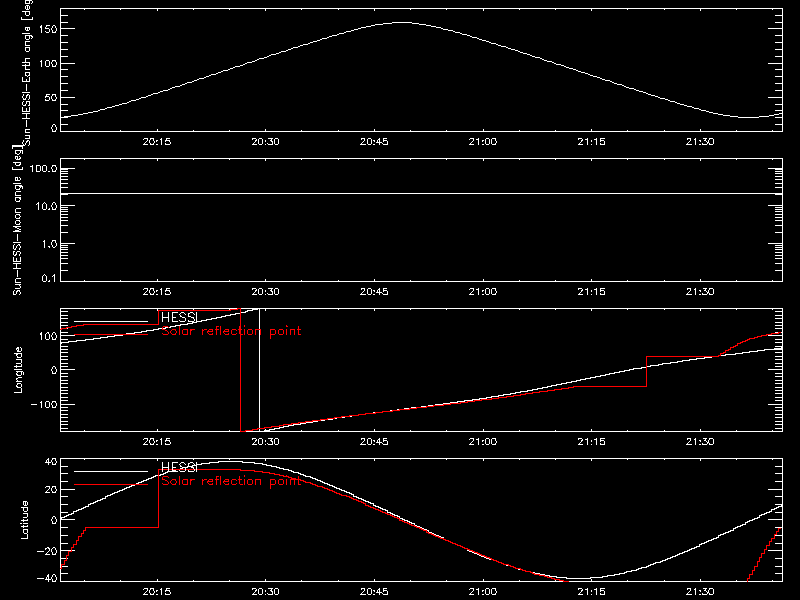The height and width of the screenshot is (600, 800).
Task: Click Earth angle plot's 21:15 time label
Action: tap(591, 142)
